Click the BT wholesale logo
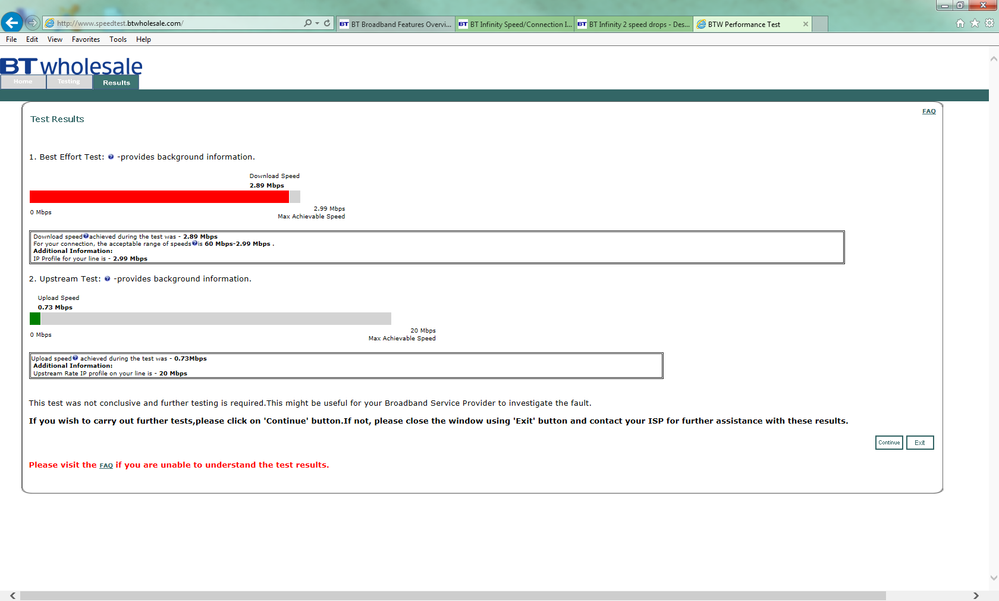The height and width of the screenshot is (601, 999). coord(71,66)
